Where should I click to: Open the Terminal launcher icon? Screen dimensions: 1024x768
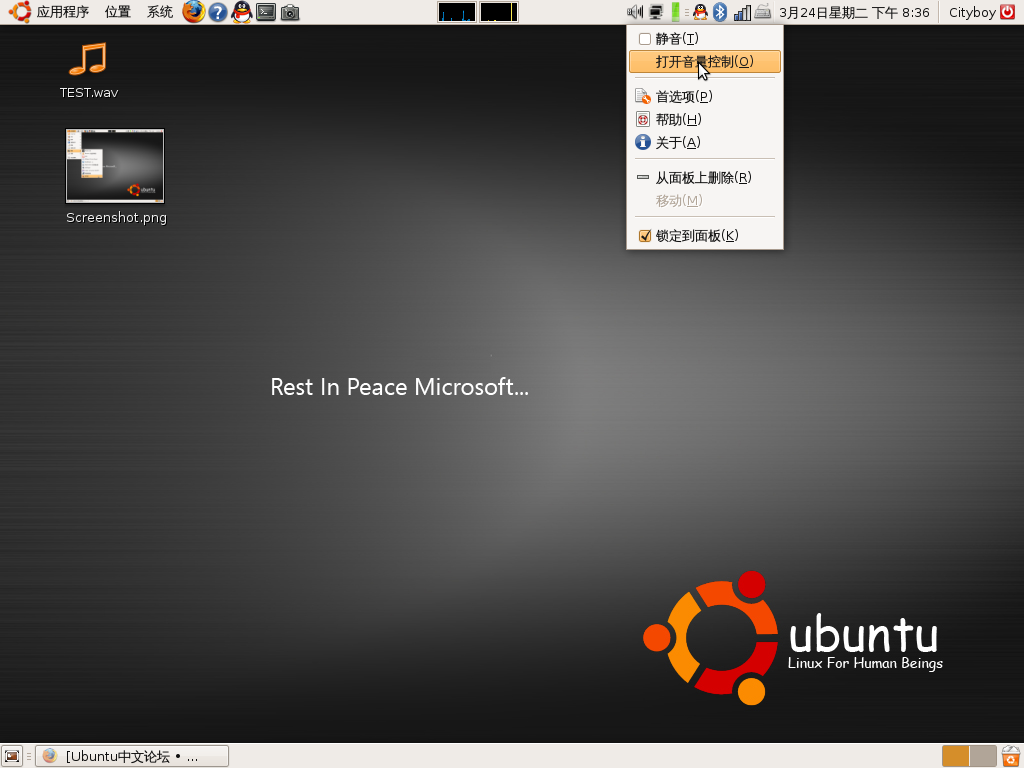[266, 12]
